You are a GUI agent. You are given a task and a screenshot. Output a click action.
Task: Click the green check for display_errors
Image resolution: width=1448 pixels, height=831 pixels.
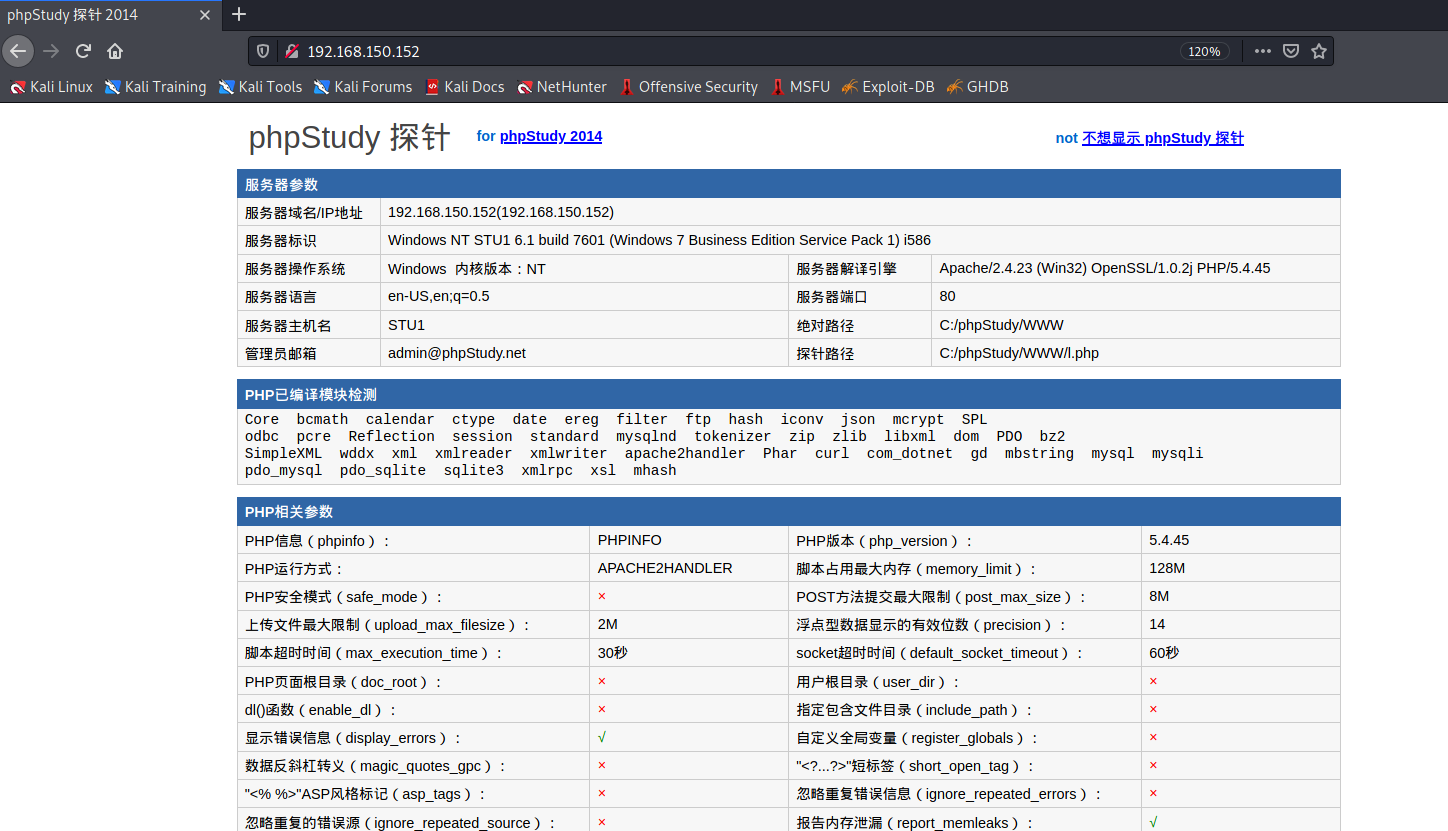pyautogui.click(x=602, y=737)
